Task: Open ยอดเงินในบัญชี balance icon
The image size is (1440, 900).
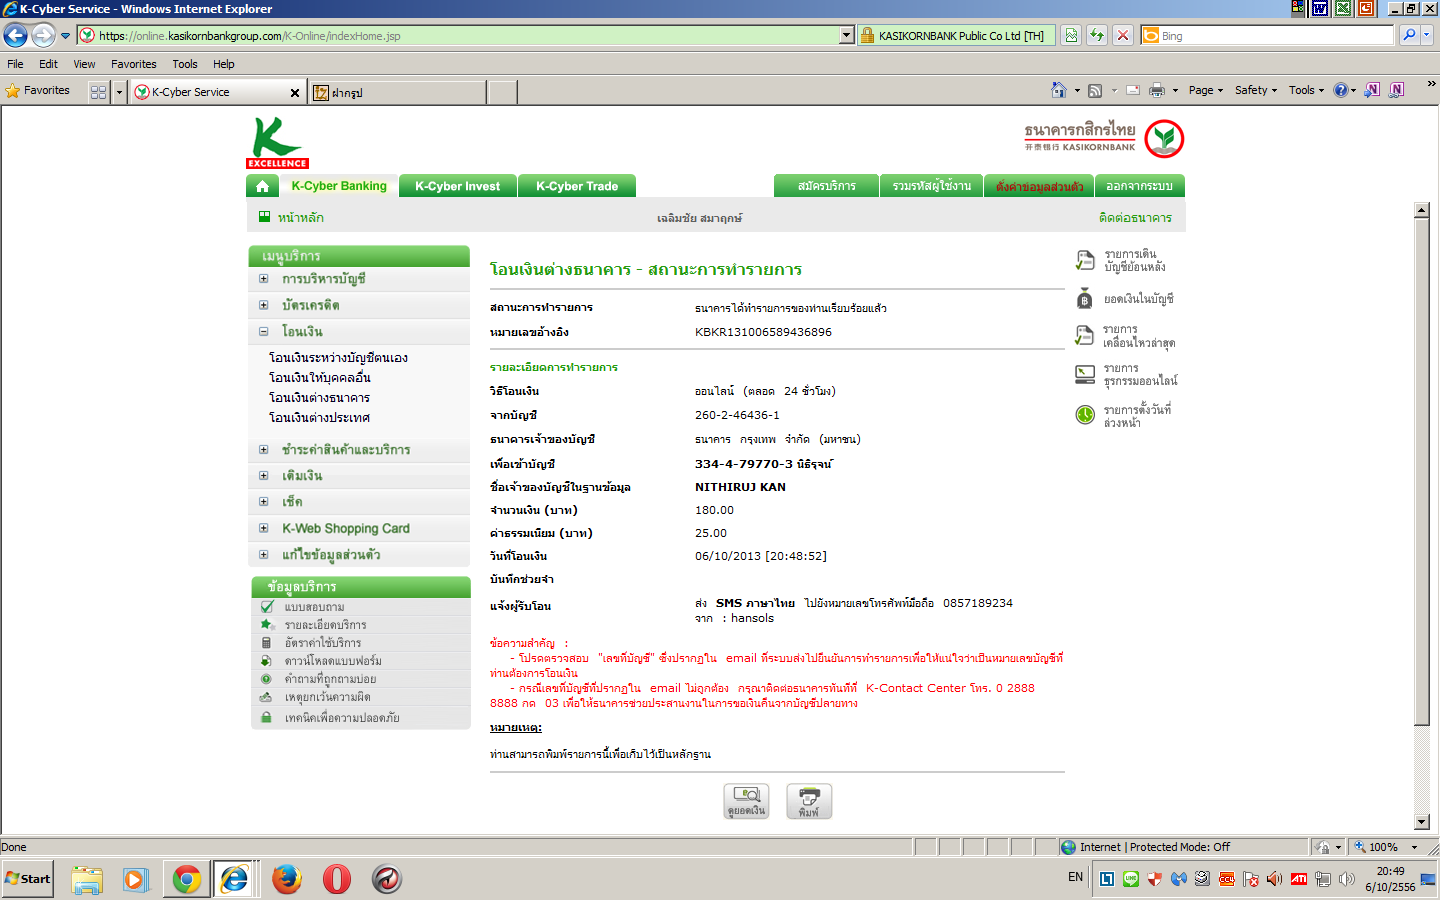Action: coord(1085,299)
